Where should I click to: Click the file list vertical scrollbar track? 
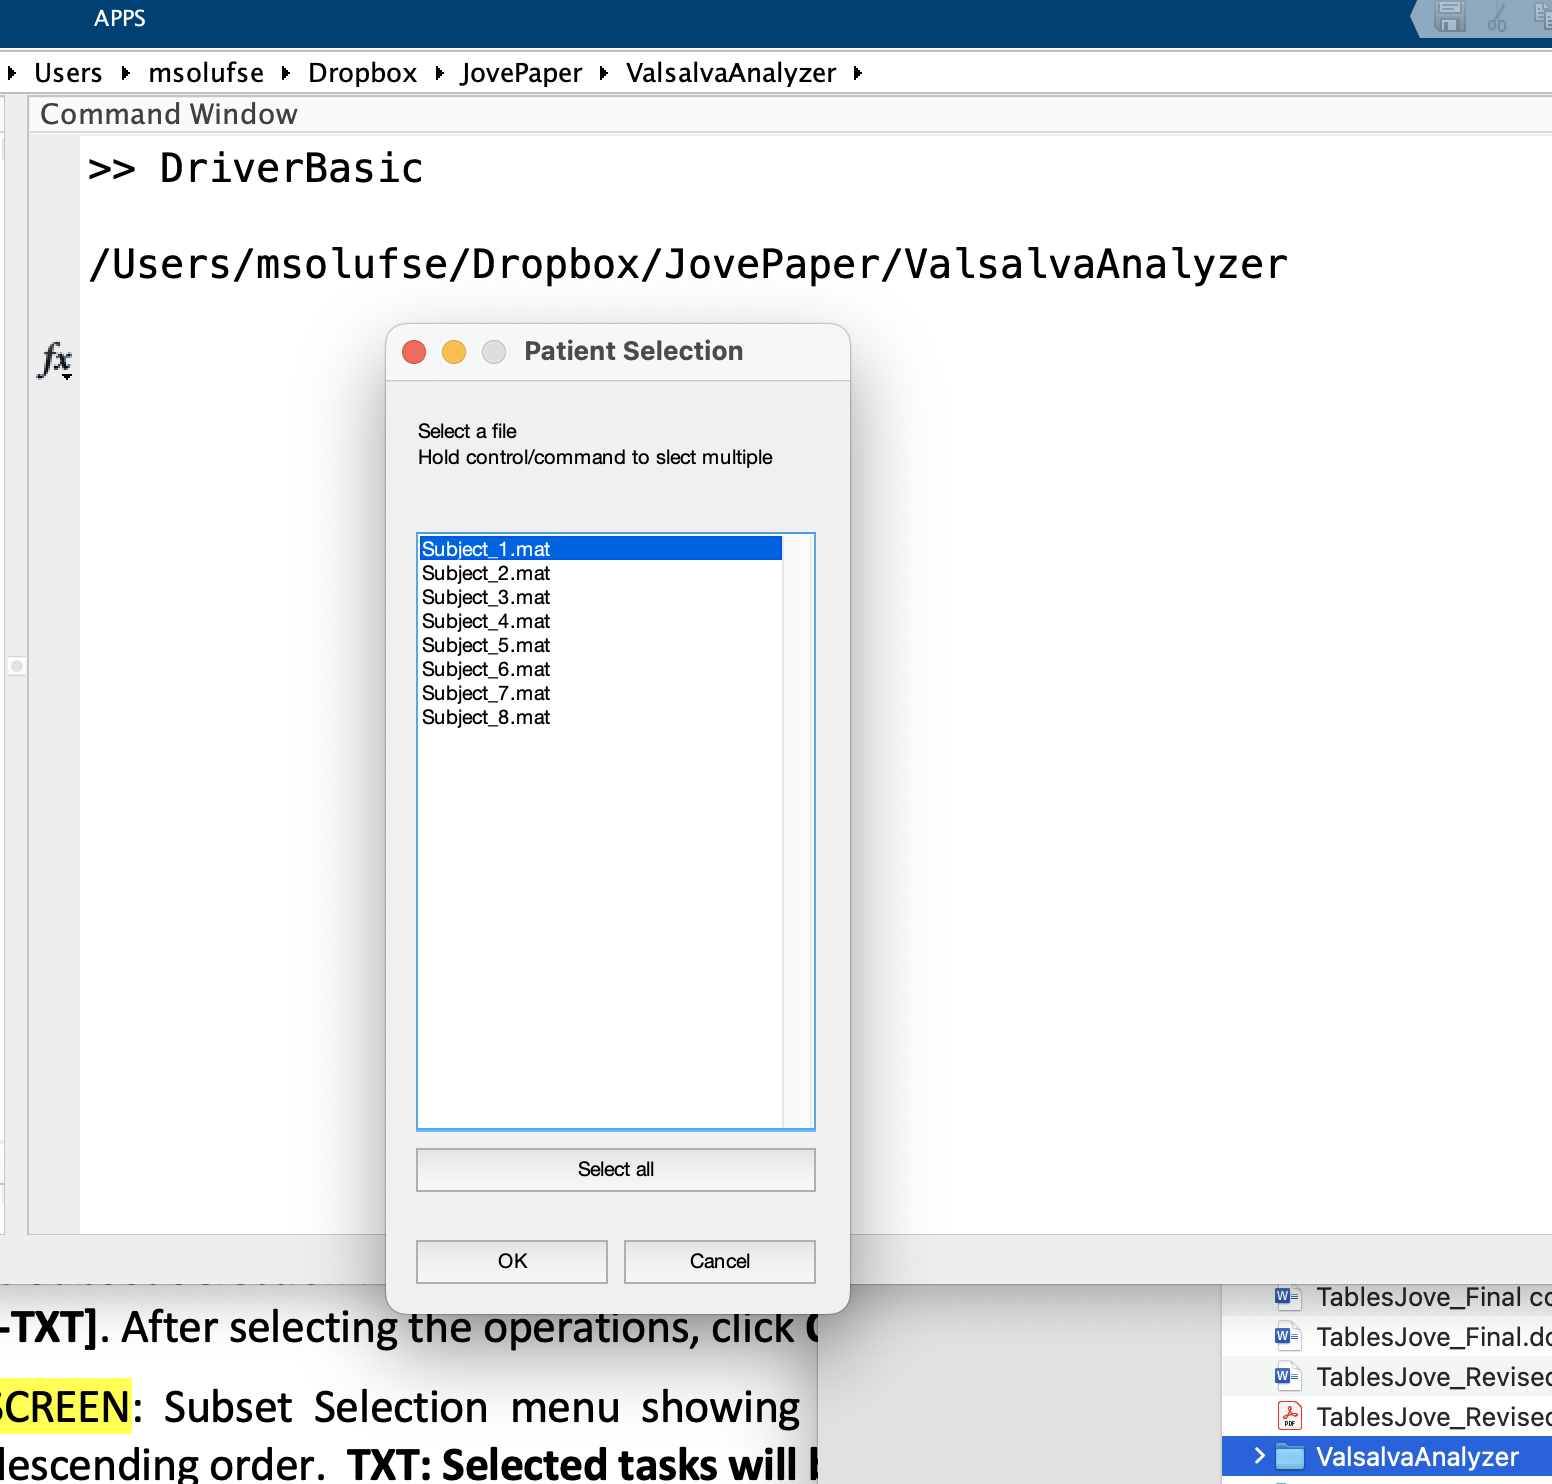[x=797, y=831]
